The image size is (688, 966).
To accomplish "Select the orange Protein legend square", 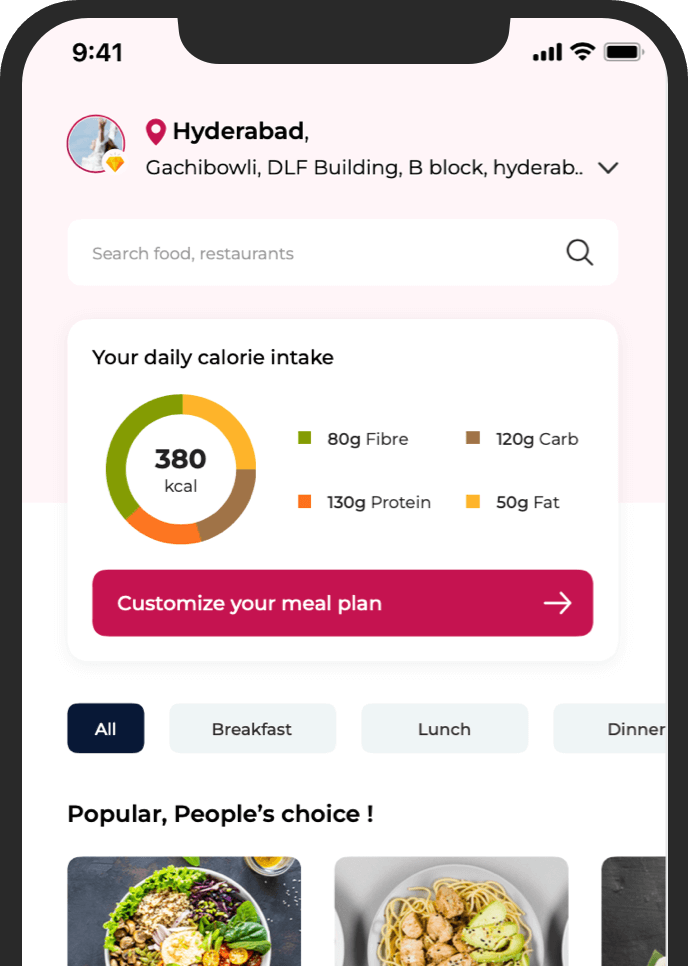I will point(303,501).
